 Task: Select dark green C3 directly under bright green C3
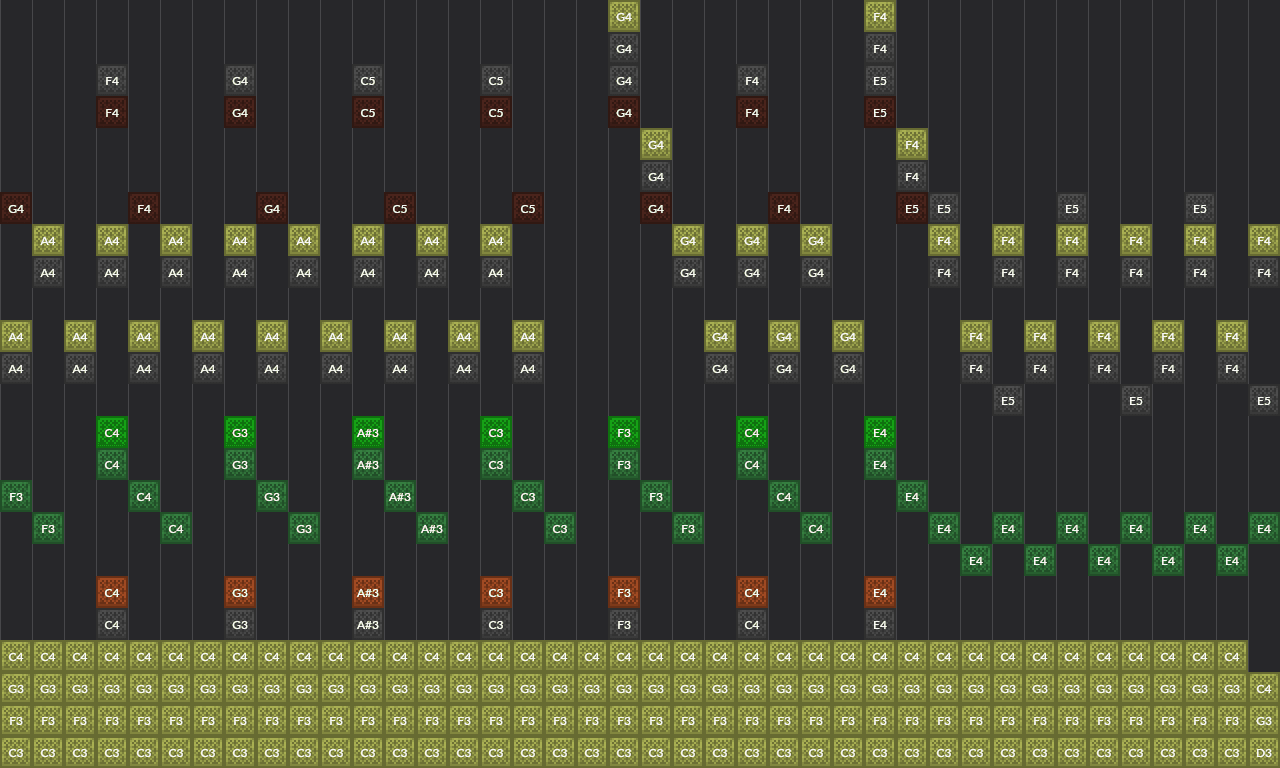496,465
